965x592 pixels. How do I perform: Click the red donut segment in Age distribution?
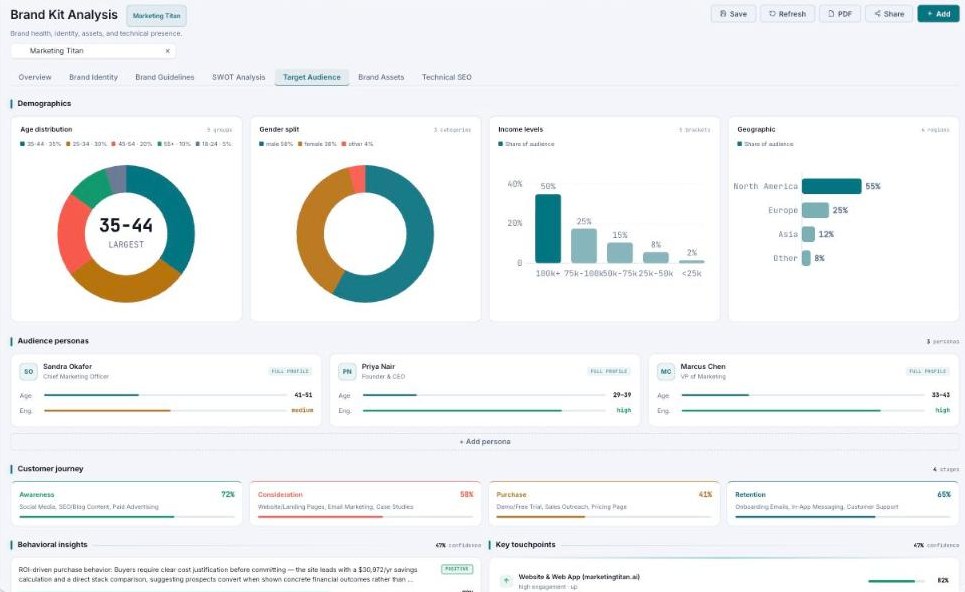(x=71, y=233)
